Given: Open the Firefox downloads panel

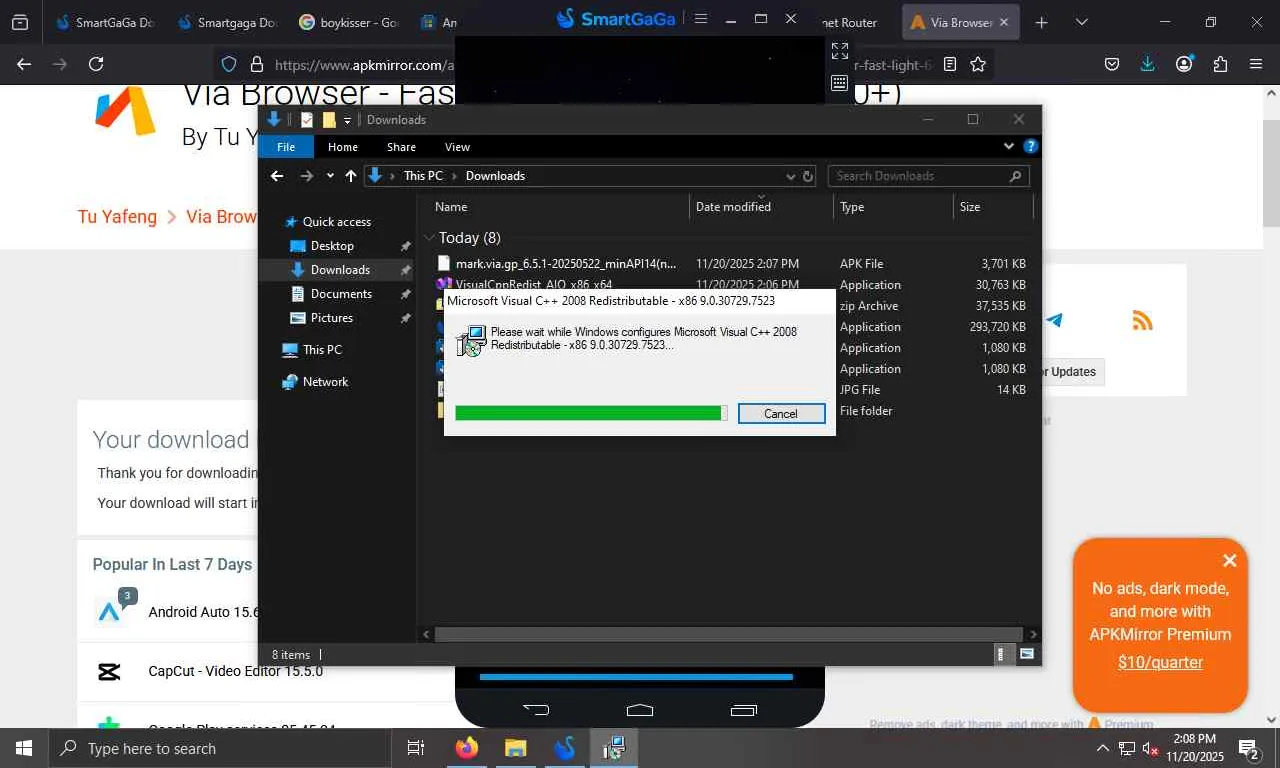Looking at the screenshot, I should click(1148, 64).
